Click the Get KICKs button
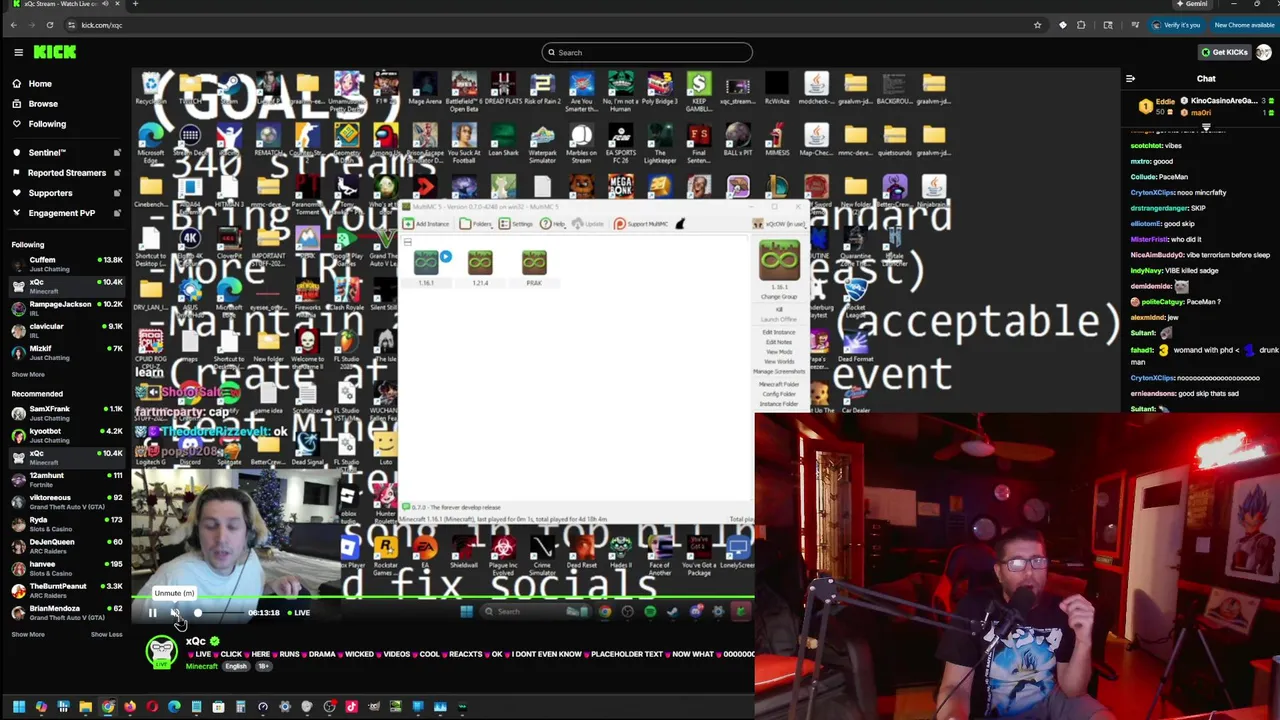 (x=1225, y=52)
